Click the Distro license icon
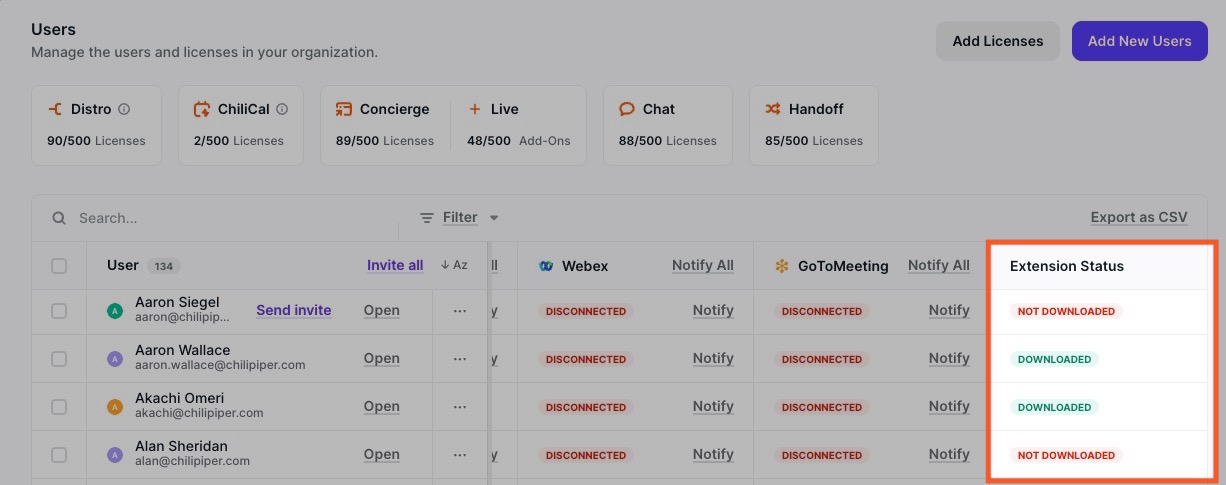1226x485 pixels. (x=55, y=109)
